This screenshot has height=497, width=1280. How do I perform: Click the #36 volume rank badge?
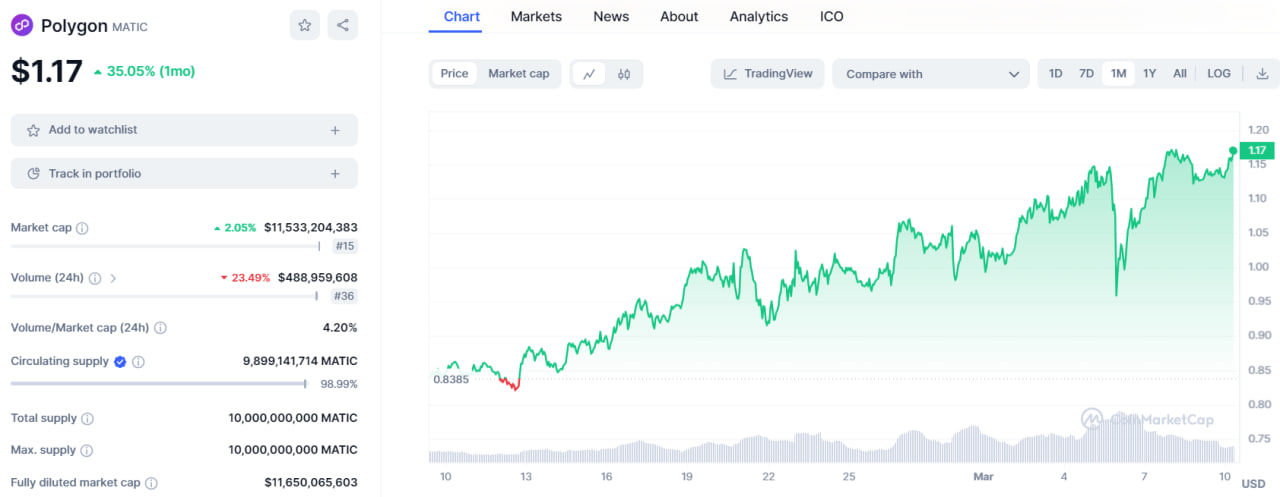click(345, 296)
